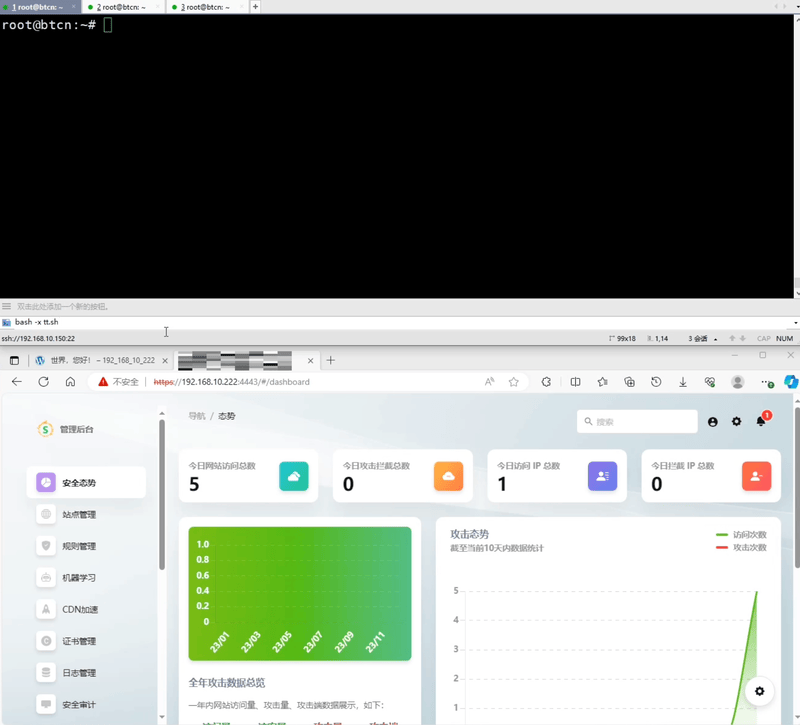Viewport: 800px width, 725px height.
Task: Toggle split screen icon in browser
Action: (575, 382)
